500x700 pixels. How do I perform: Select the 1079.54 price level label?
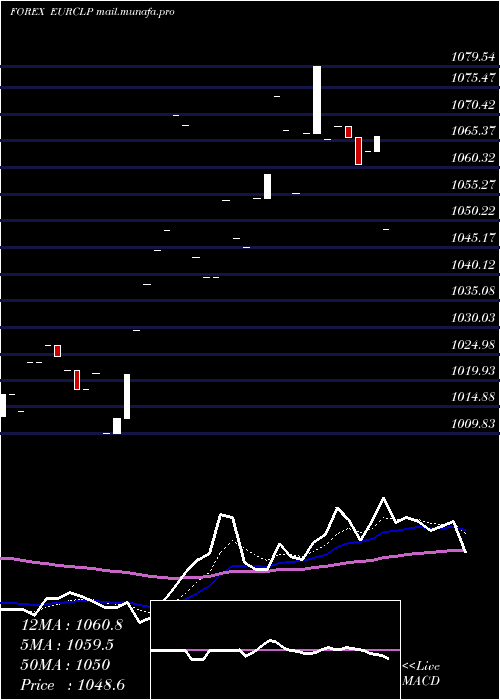click(473, 57)
